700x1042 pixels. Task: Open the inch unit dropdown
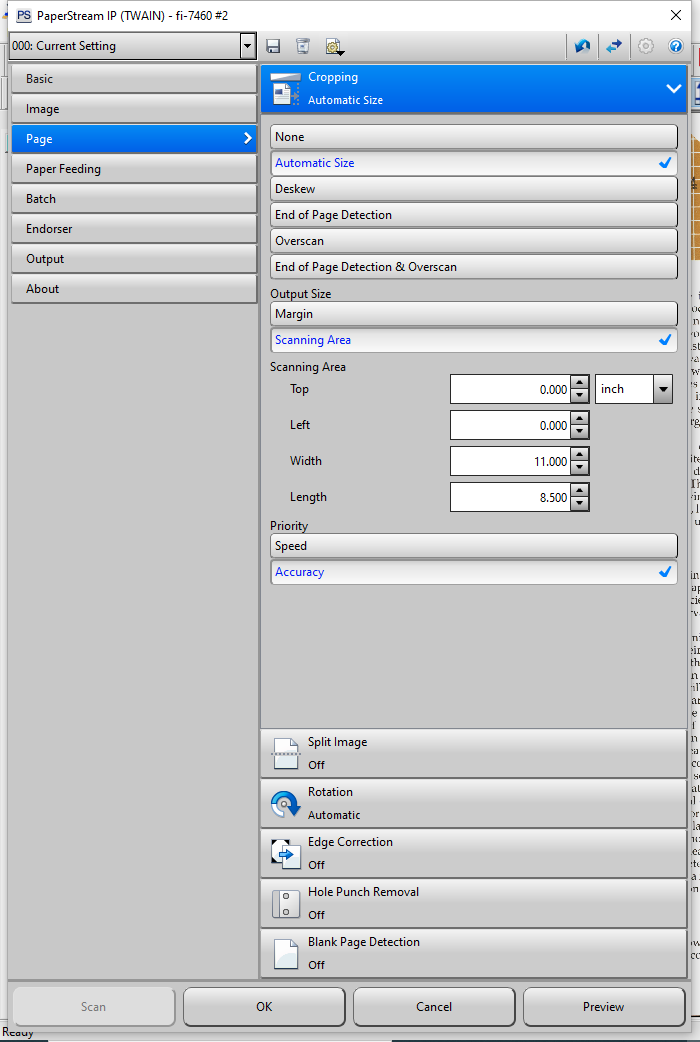(x=662, y=390)
